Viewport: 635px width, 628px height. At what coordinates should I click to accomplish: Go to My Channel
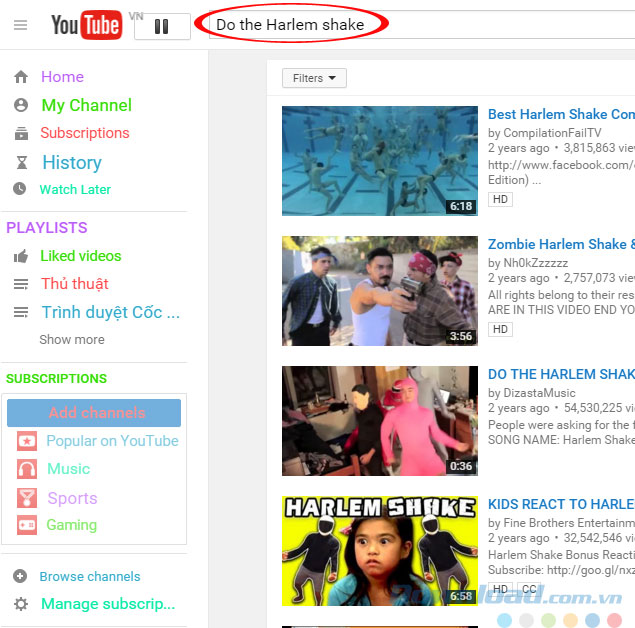[x=87, y=105]
